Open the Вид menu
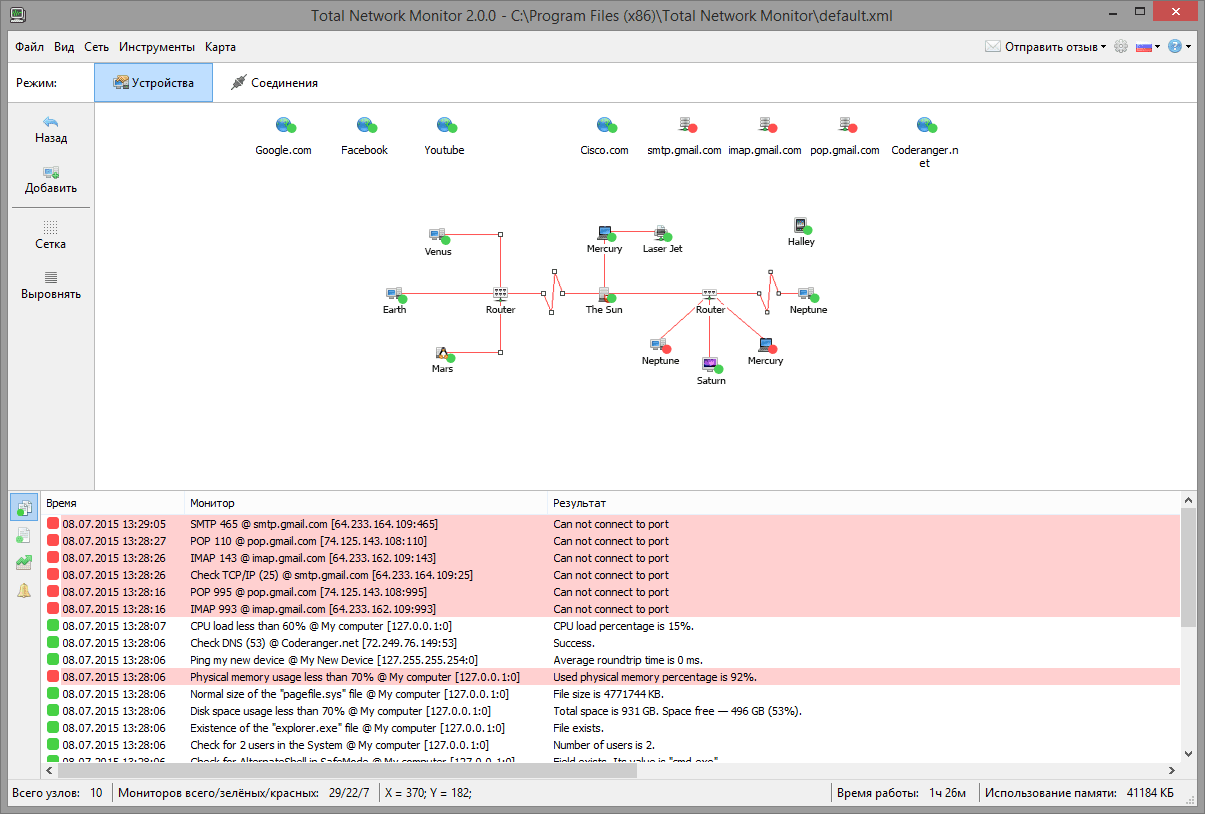This screenshot has width=1205, height=814. pos(64,46)
